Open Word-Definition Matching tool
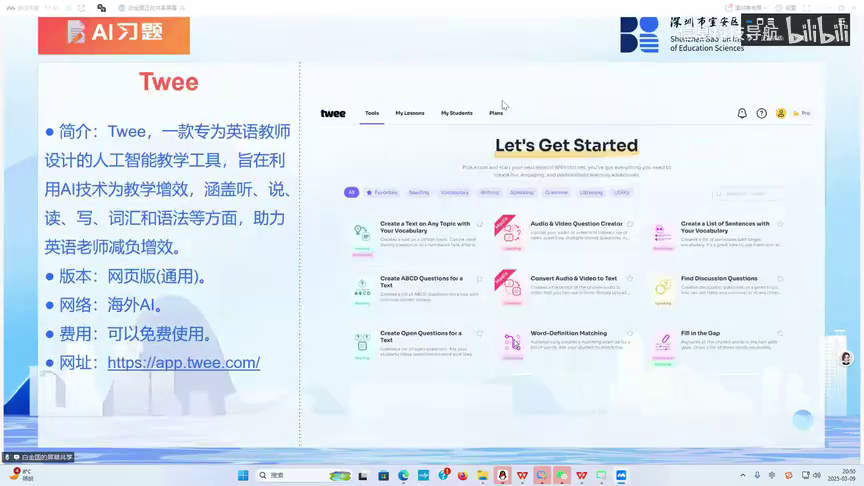This screenshot has width=864, height=486. point(569,333)
